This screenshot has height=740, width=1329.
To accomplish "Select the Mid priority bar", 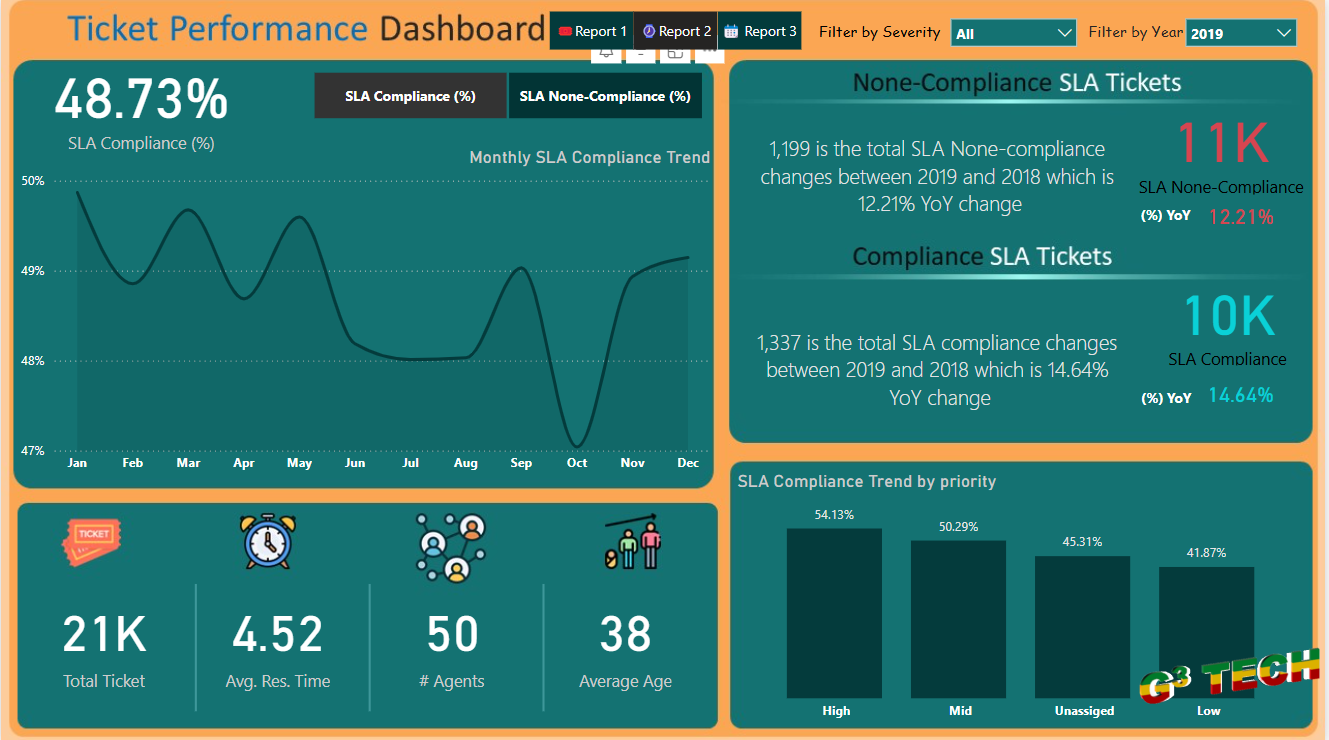I will pos(958,619).
